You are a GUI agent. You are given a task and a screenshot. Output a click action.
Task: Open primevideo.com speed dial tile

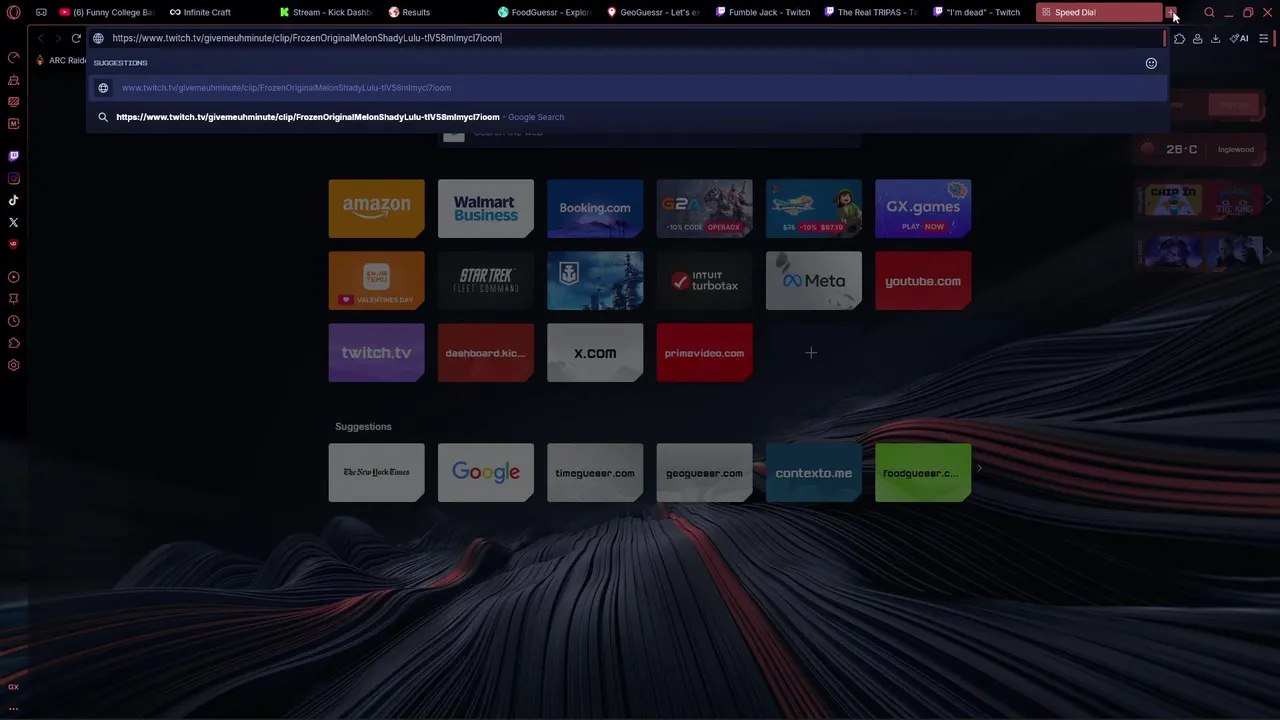click(704, 353)
